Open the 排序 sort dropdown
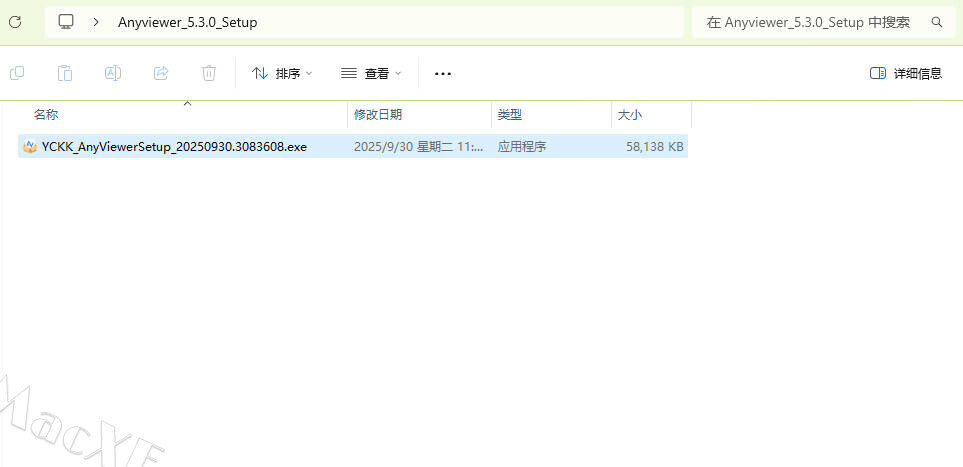This screenshot has width=963, height=467. point(282,73)
